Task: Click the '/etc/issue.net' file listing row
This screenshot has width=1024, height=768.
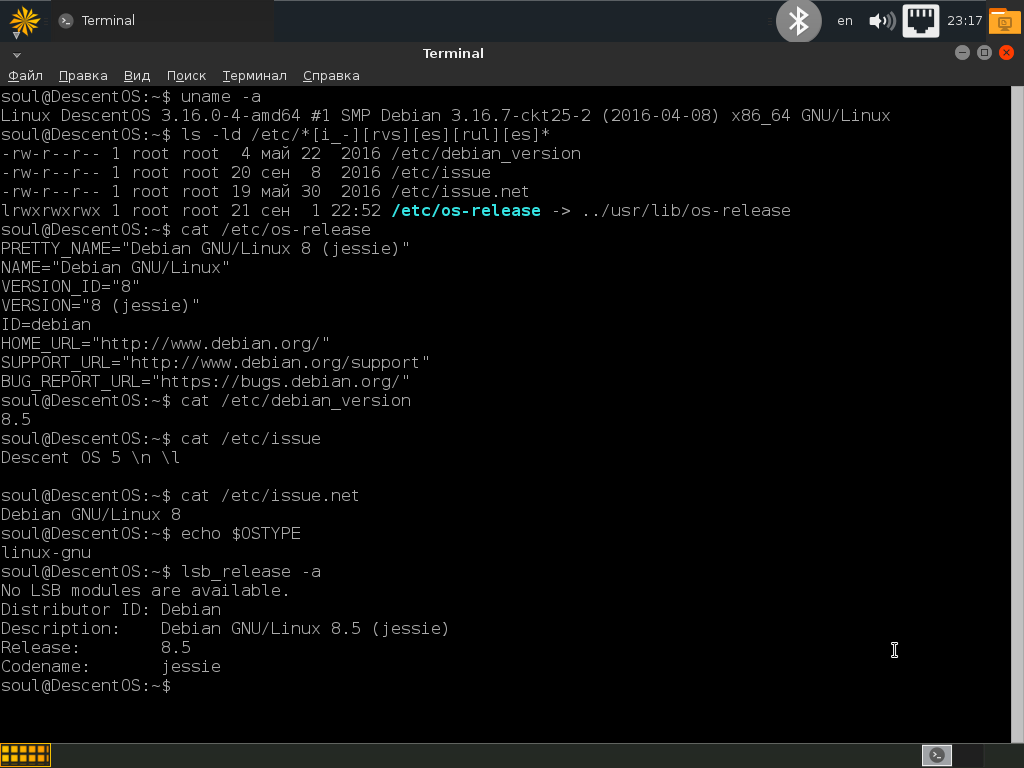Action: point(265,192)
